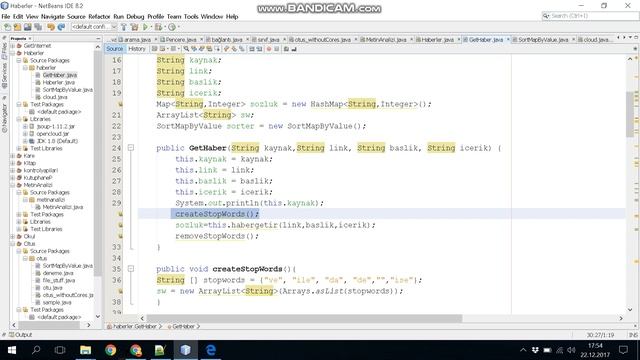Click the Profile Project toolbar icon
This screenshot has height=360, width=640.
(172, 27)
